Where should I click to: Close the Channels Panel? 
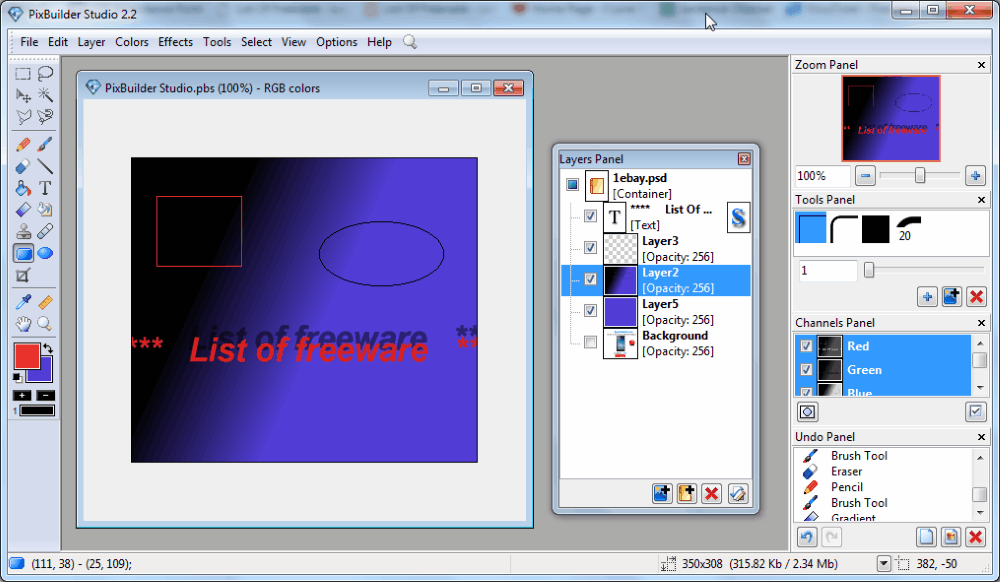pyautogui.click(x=981, y=323)
